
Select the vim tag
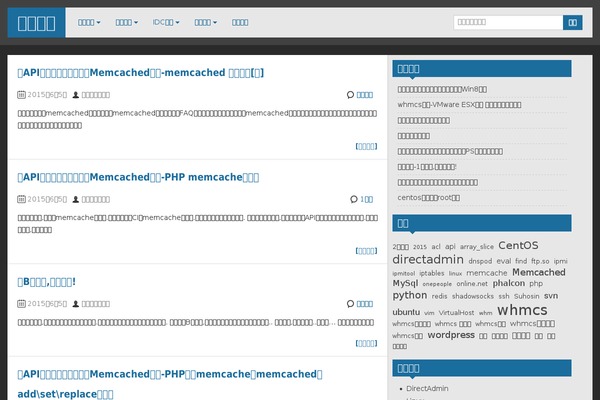point(429,313)
